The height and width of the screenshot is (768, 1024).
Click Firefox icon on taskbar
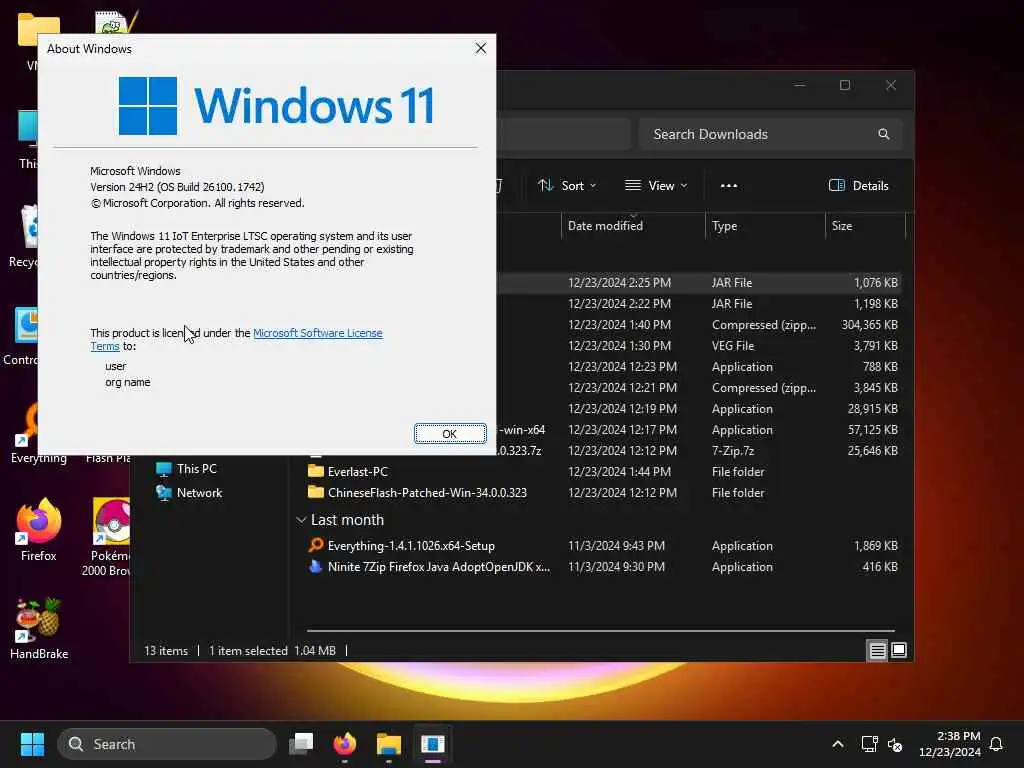point(345,744)
